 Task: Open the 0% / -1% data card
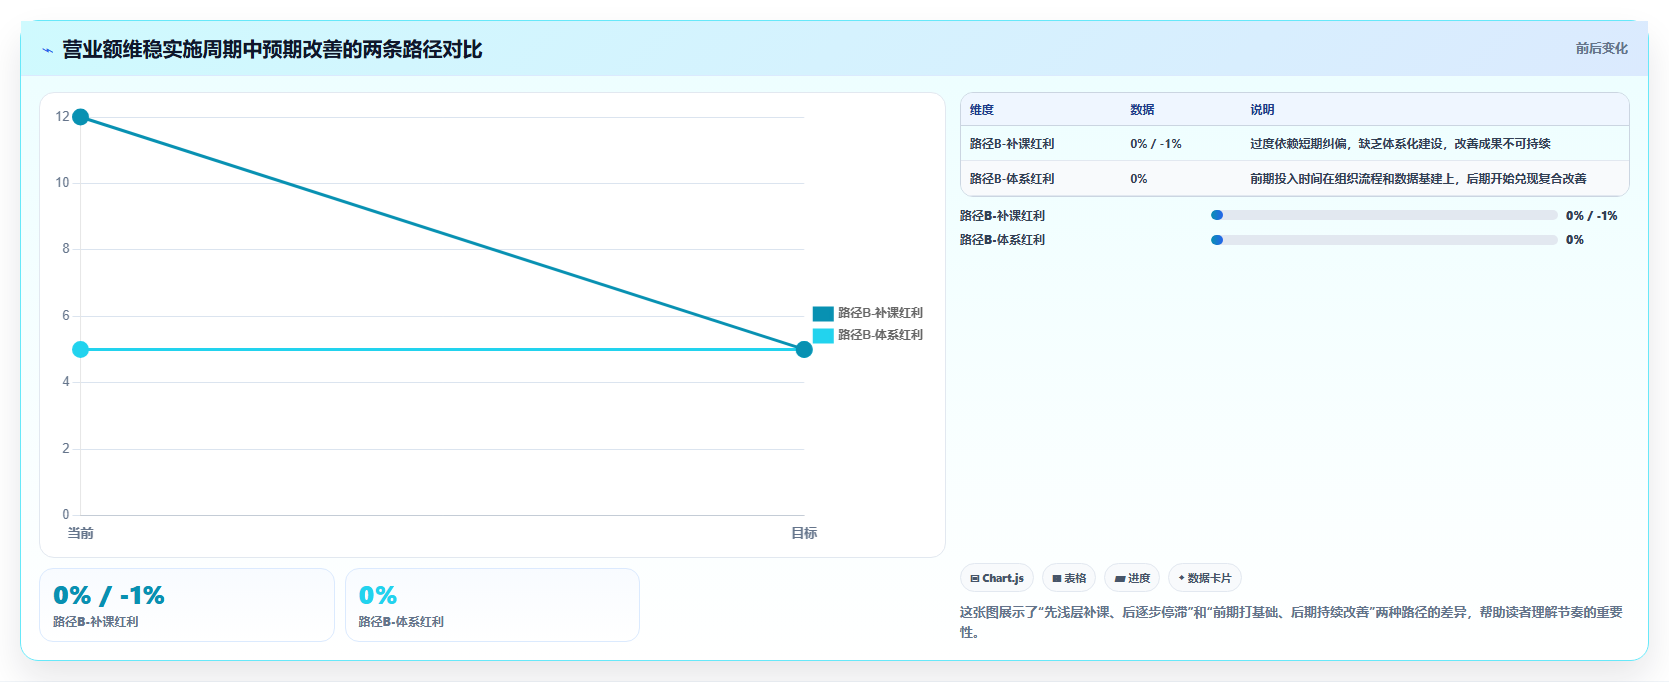(187, 605)
